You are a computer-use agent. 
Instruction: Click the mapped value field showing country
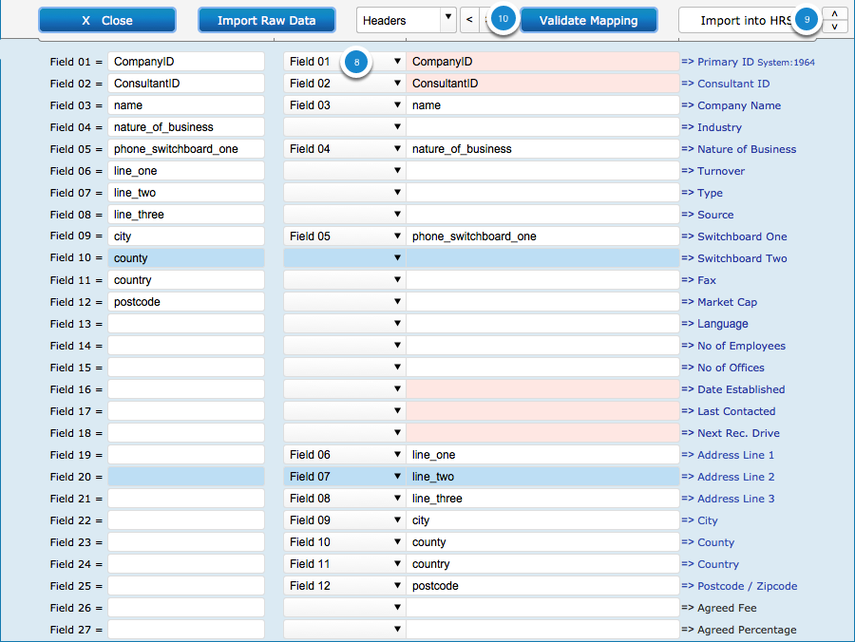click(x=543, y=564)
